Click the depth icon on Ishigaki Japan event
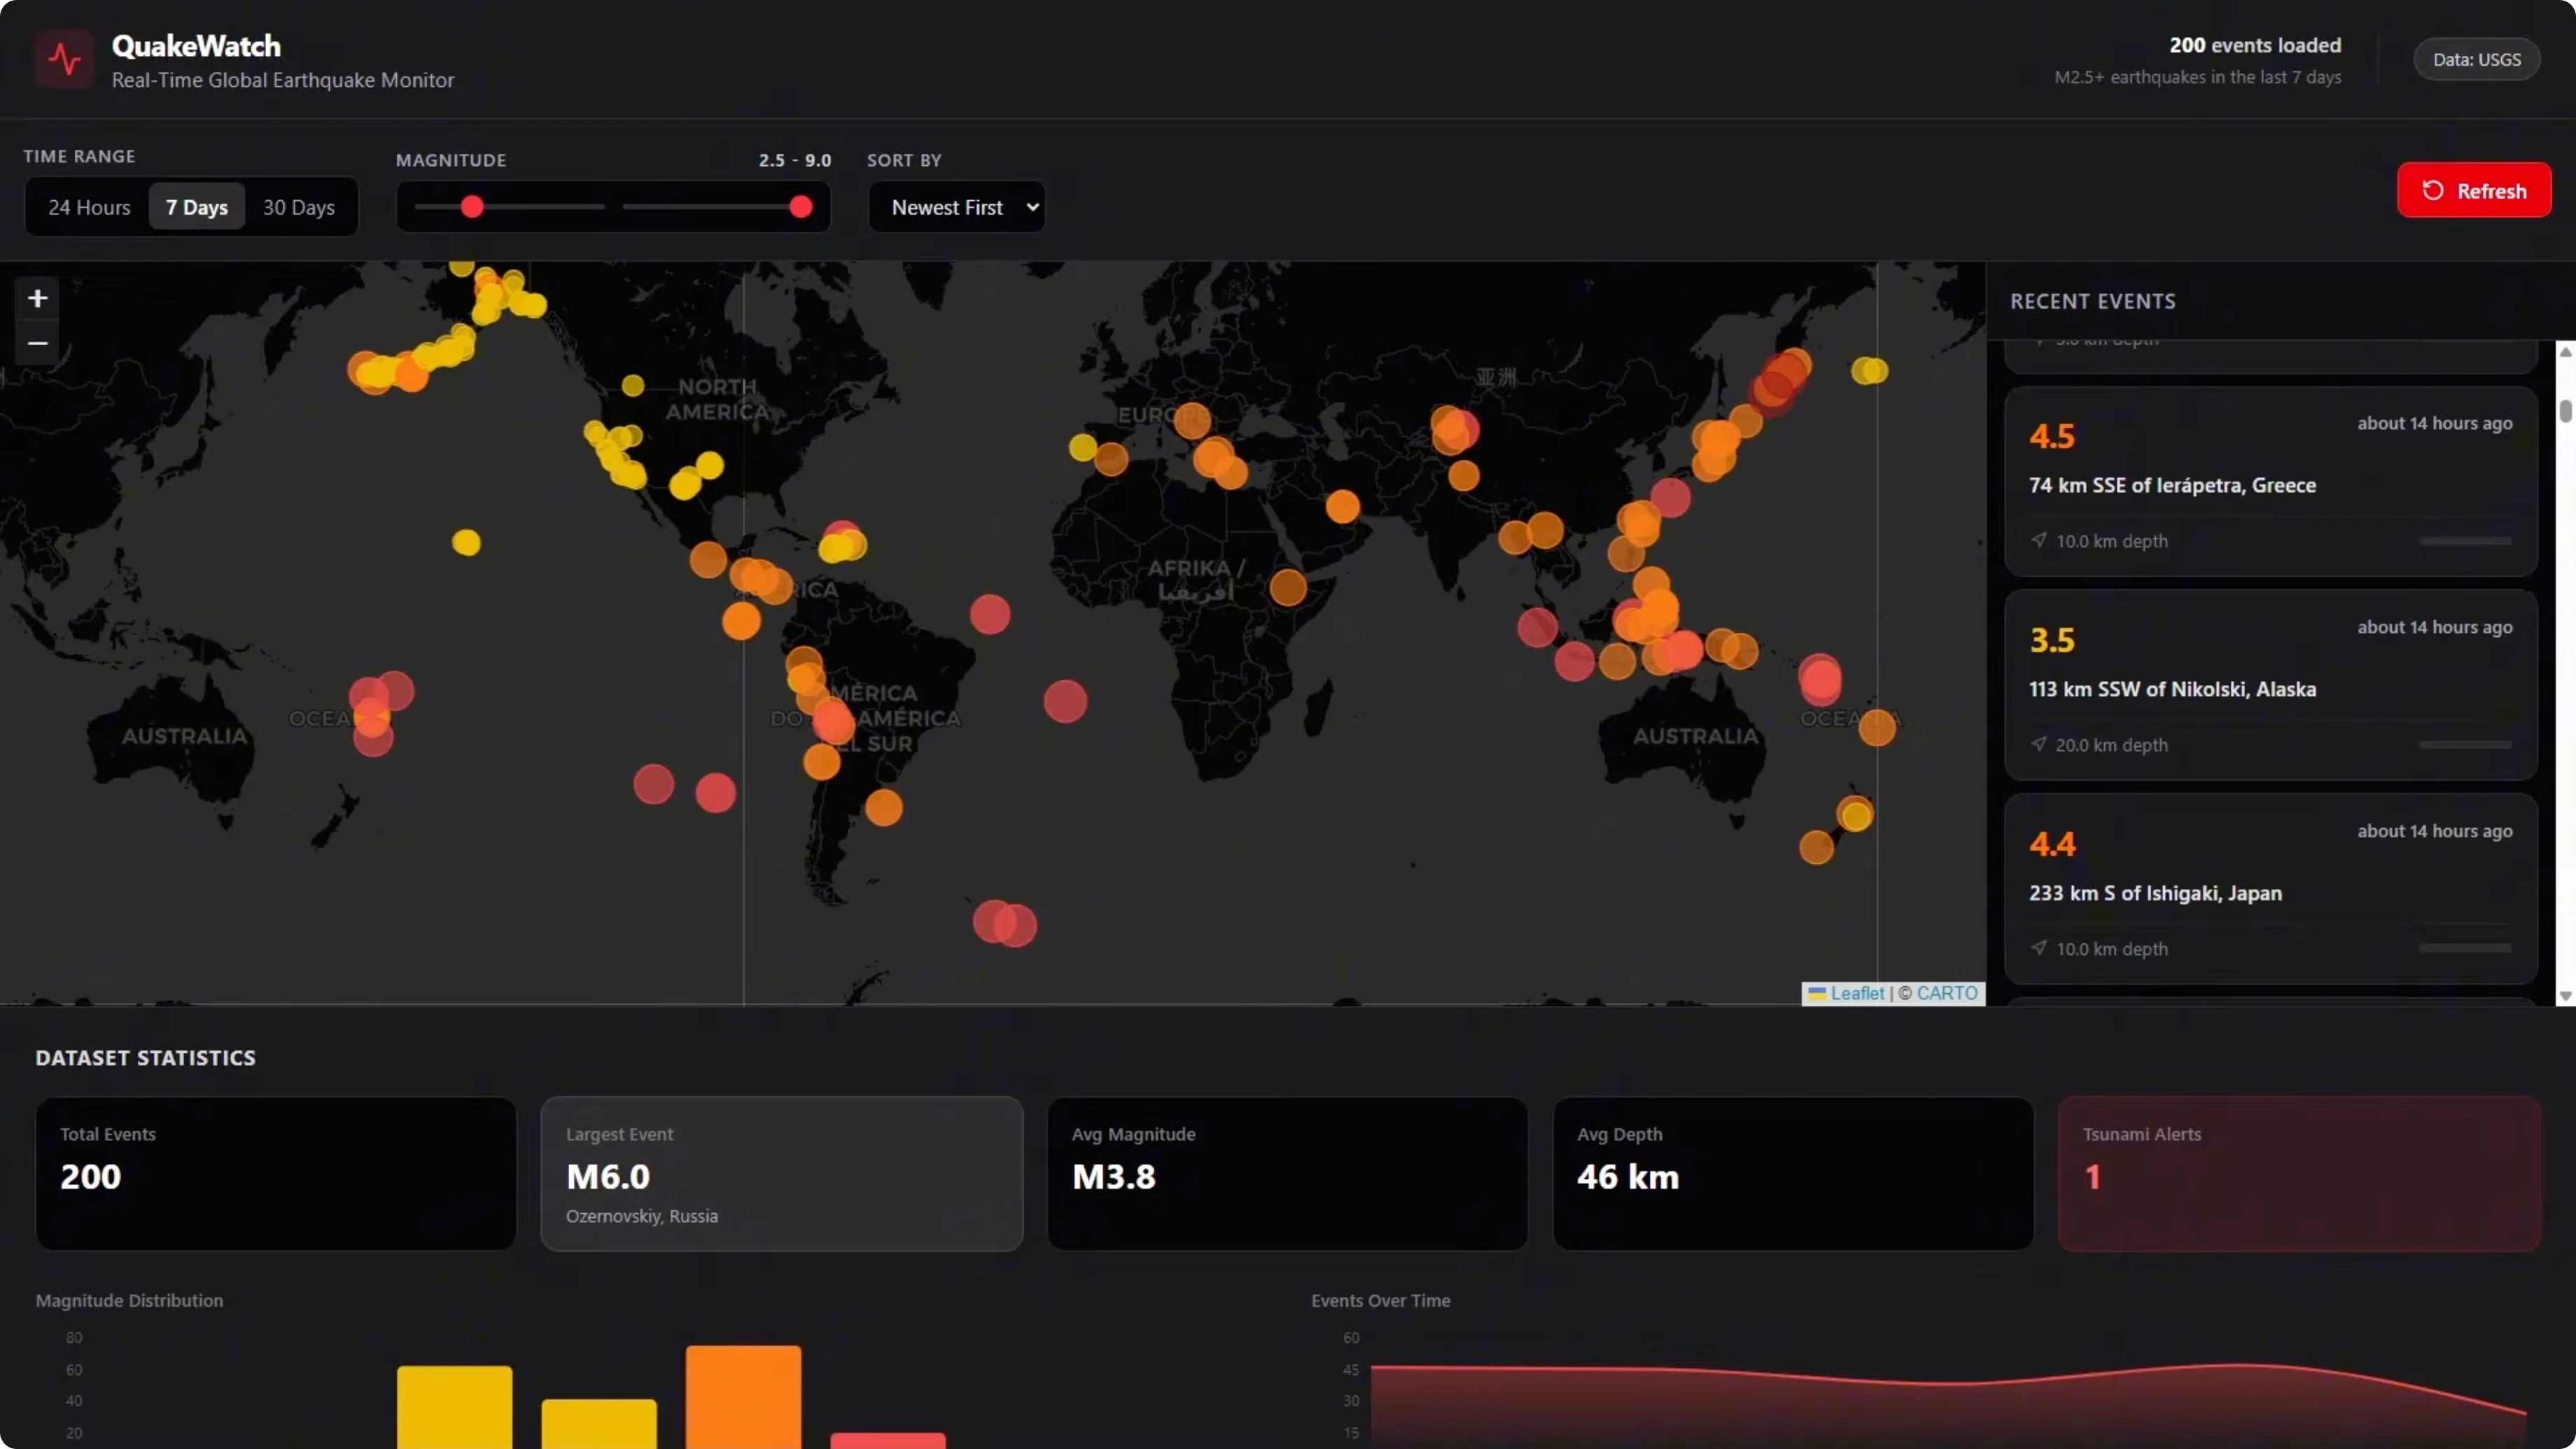The image size is (2576, 1449). [x=2038, y=948]
